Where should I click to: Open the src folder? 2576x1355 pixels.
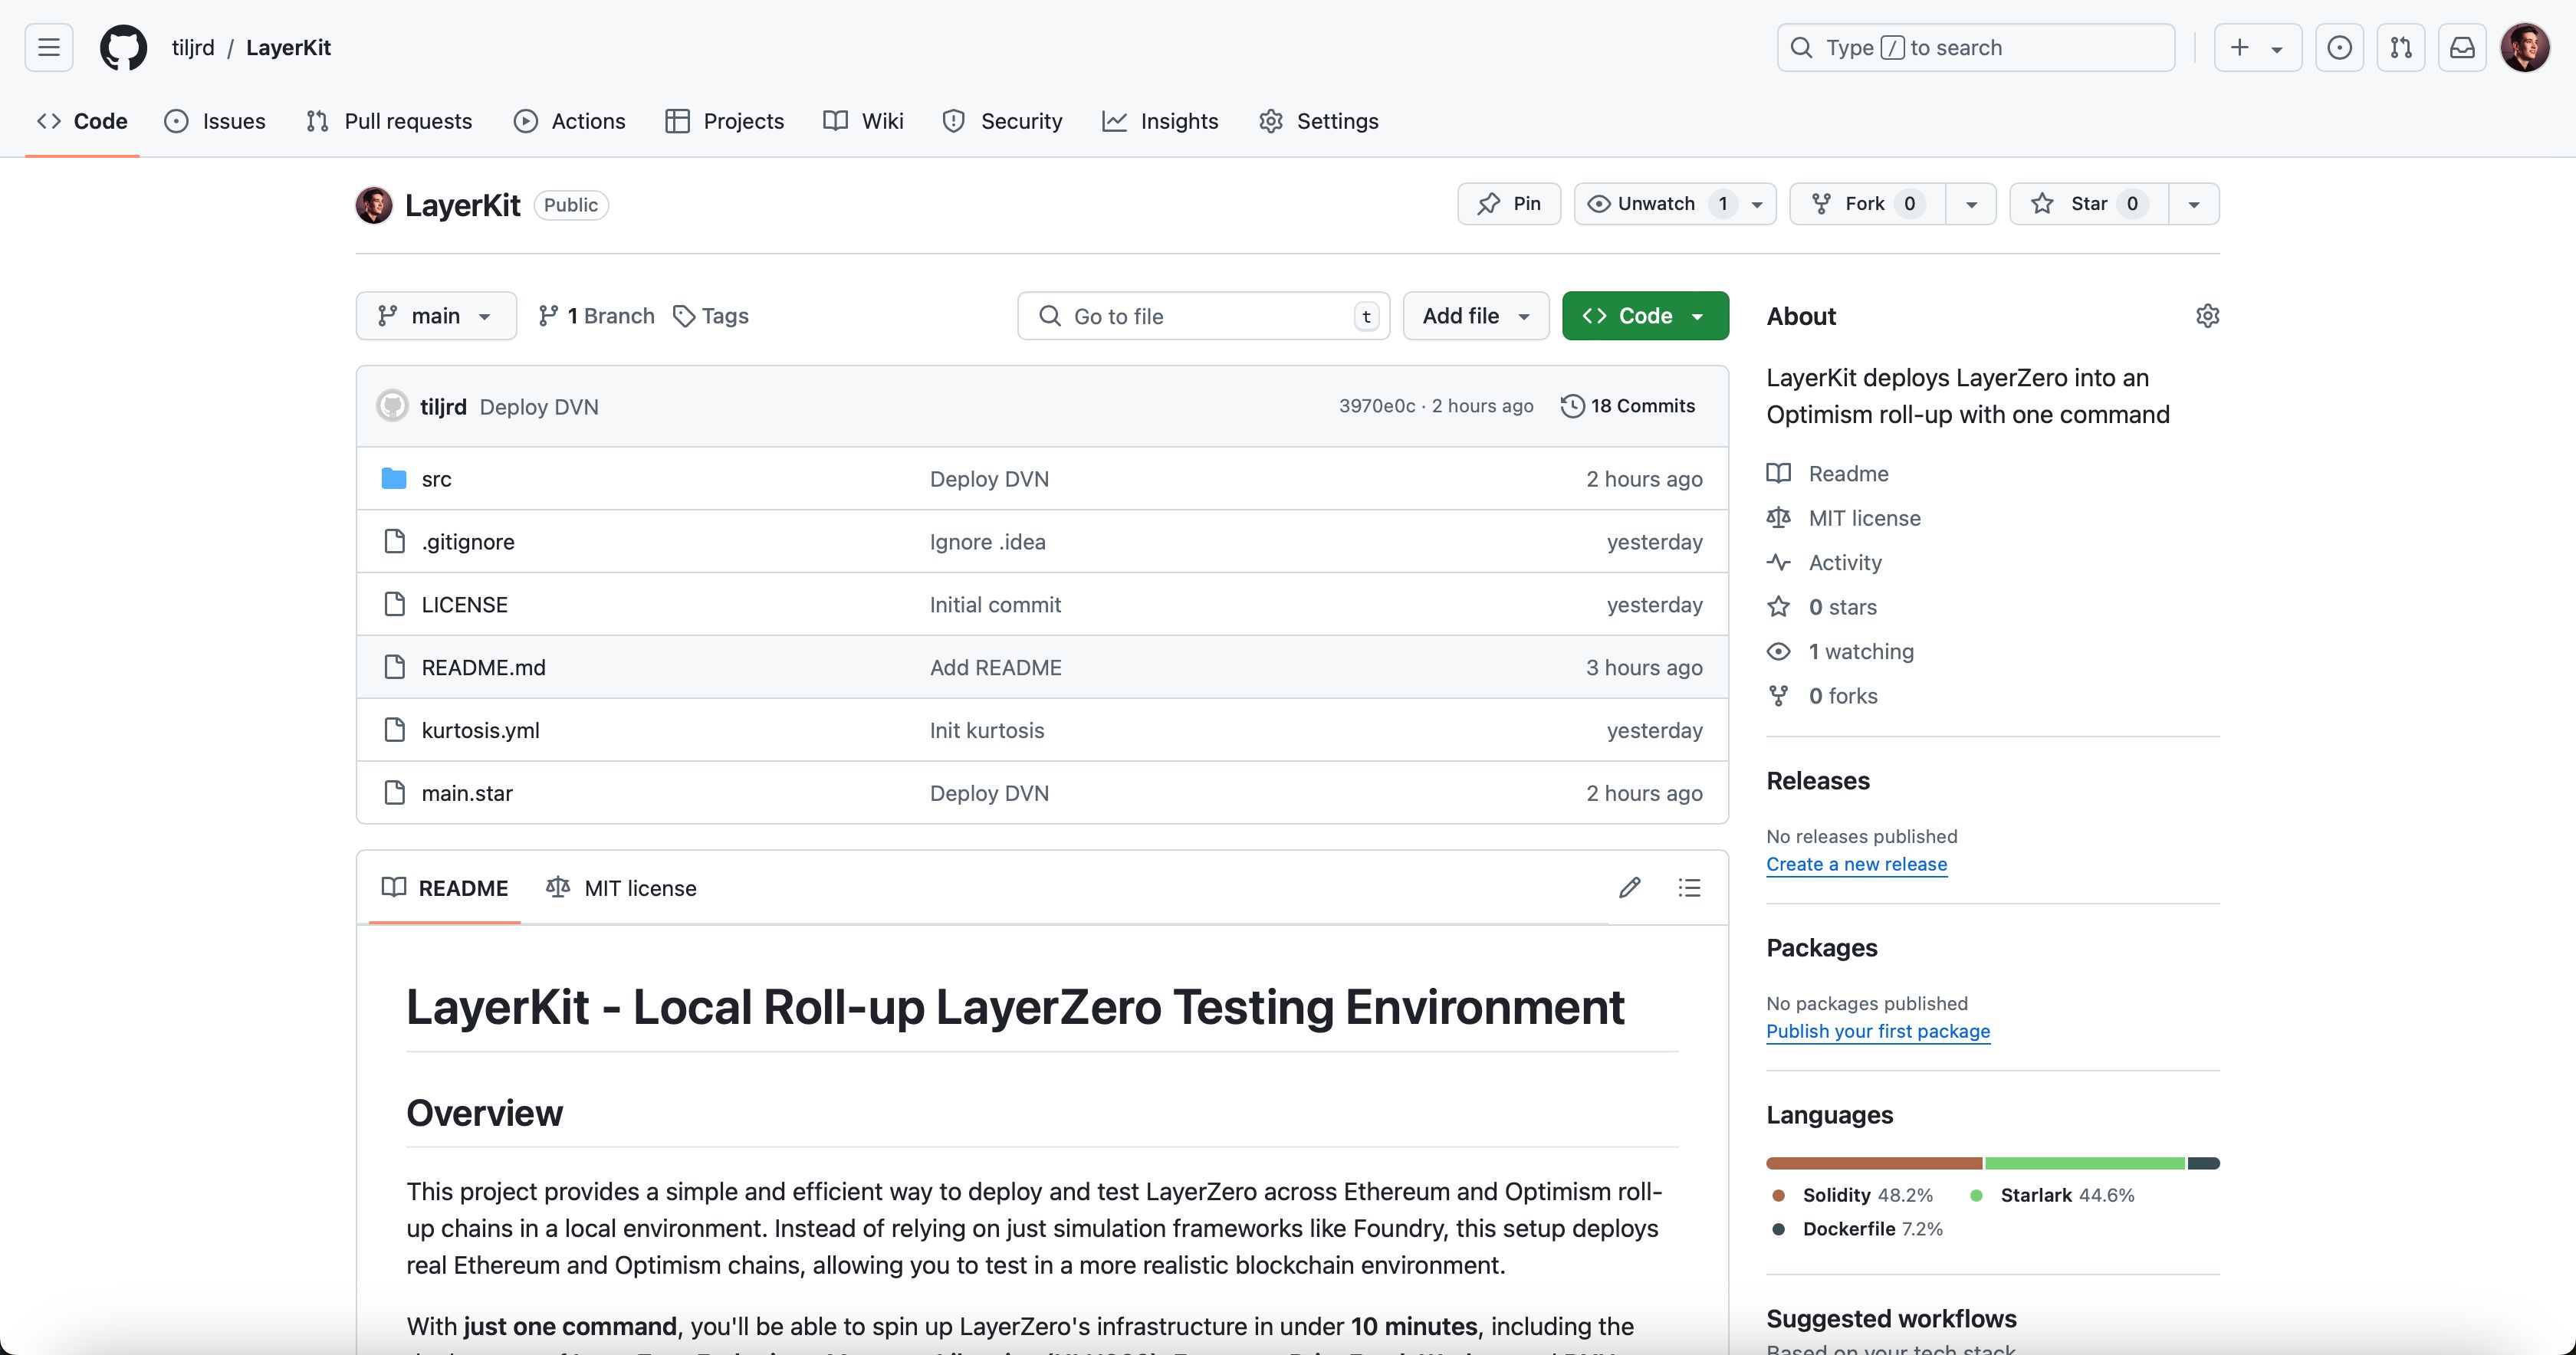tap(436, 479)
